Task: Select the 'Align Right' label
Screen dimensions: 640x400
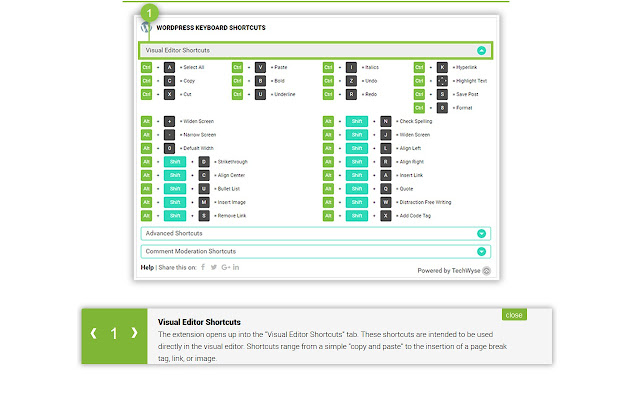Action: click(x=411, y=162)
